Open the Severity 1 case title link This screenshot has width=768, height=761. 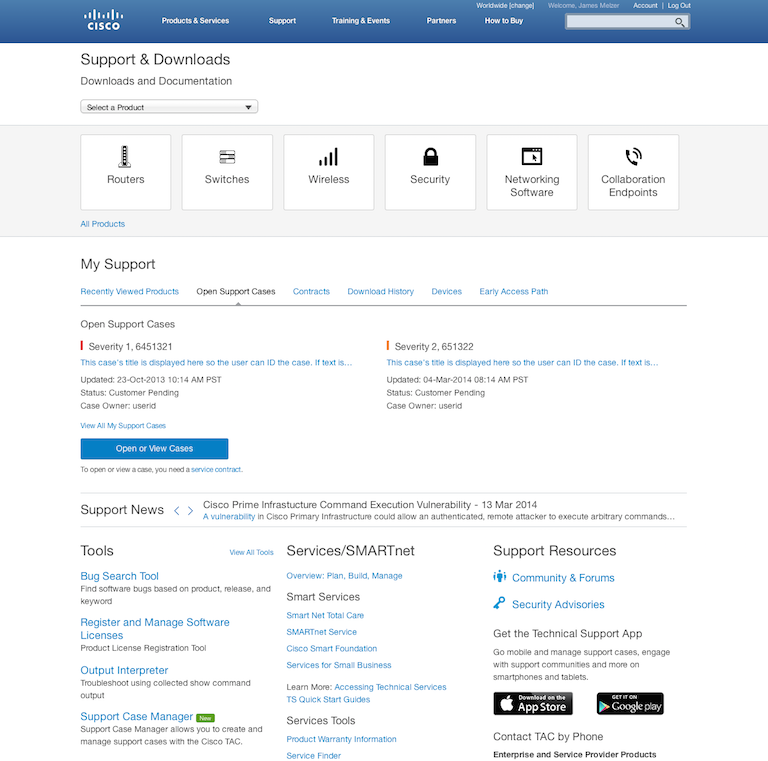pos(216,362)
